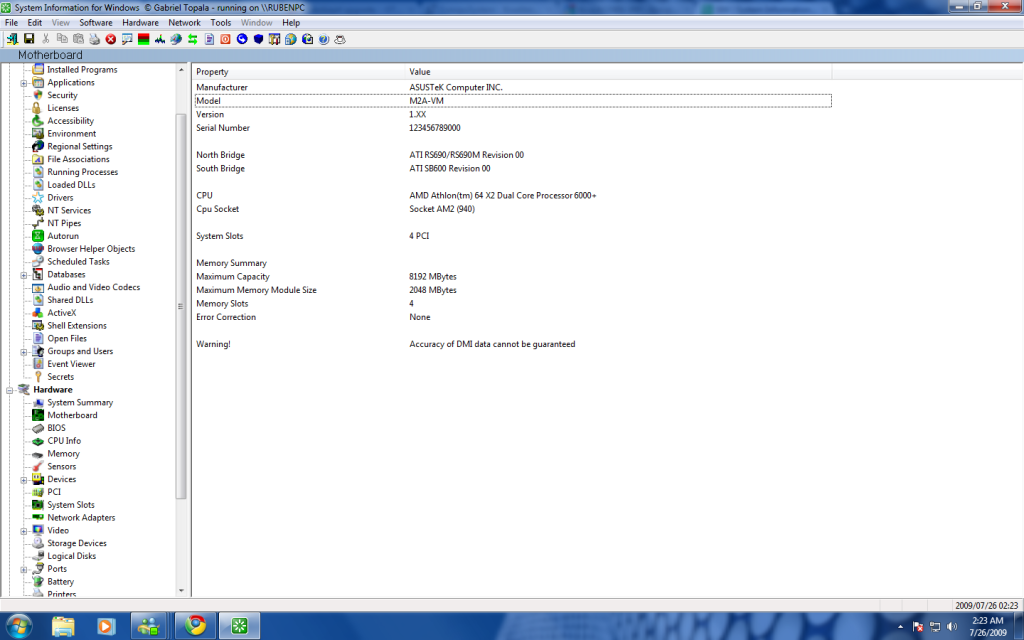Open the Help menu
Viewport: 1024px width, 640px height.
pyautogui.click(x=291, y=22)
